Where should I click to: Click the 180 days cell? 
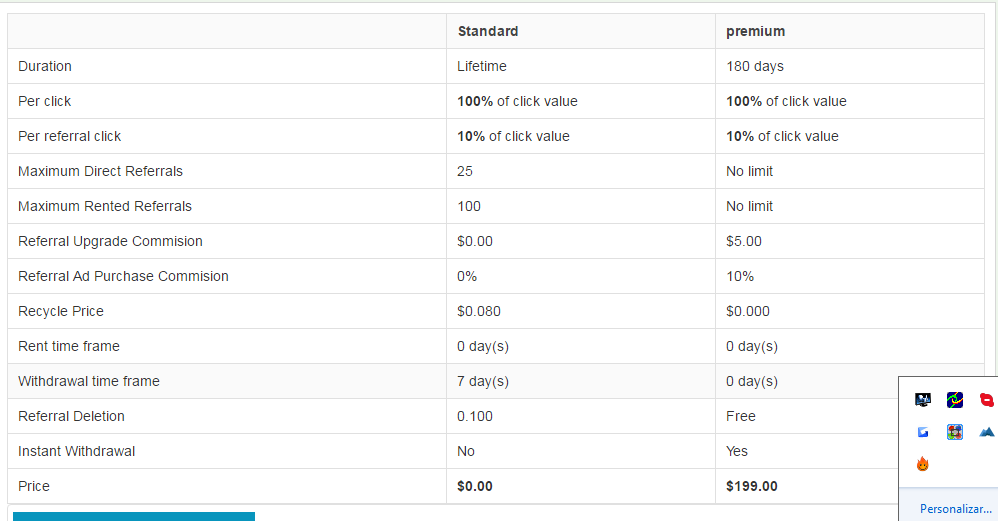click(x=754, y=66)
